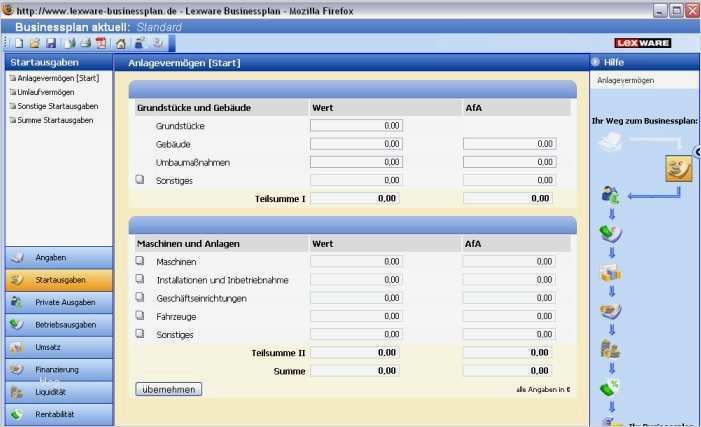Click the round icon beside Hilfe

(595, 62)
